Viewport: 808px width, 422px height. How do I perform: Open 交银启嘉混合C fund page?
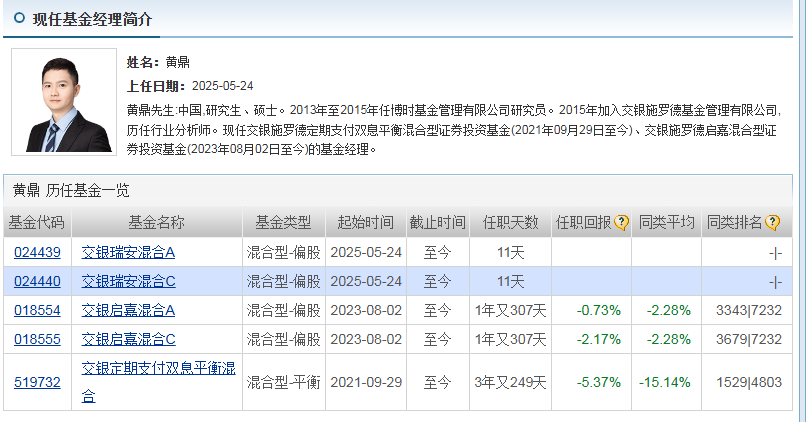click(x=128, y=339)
